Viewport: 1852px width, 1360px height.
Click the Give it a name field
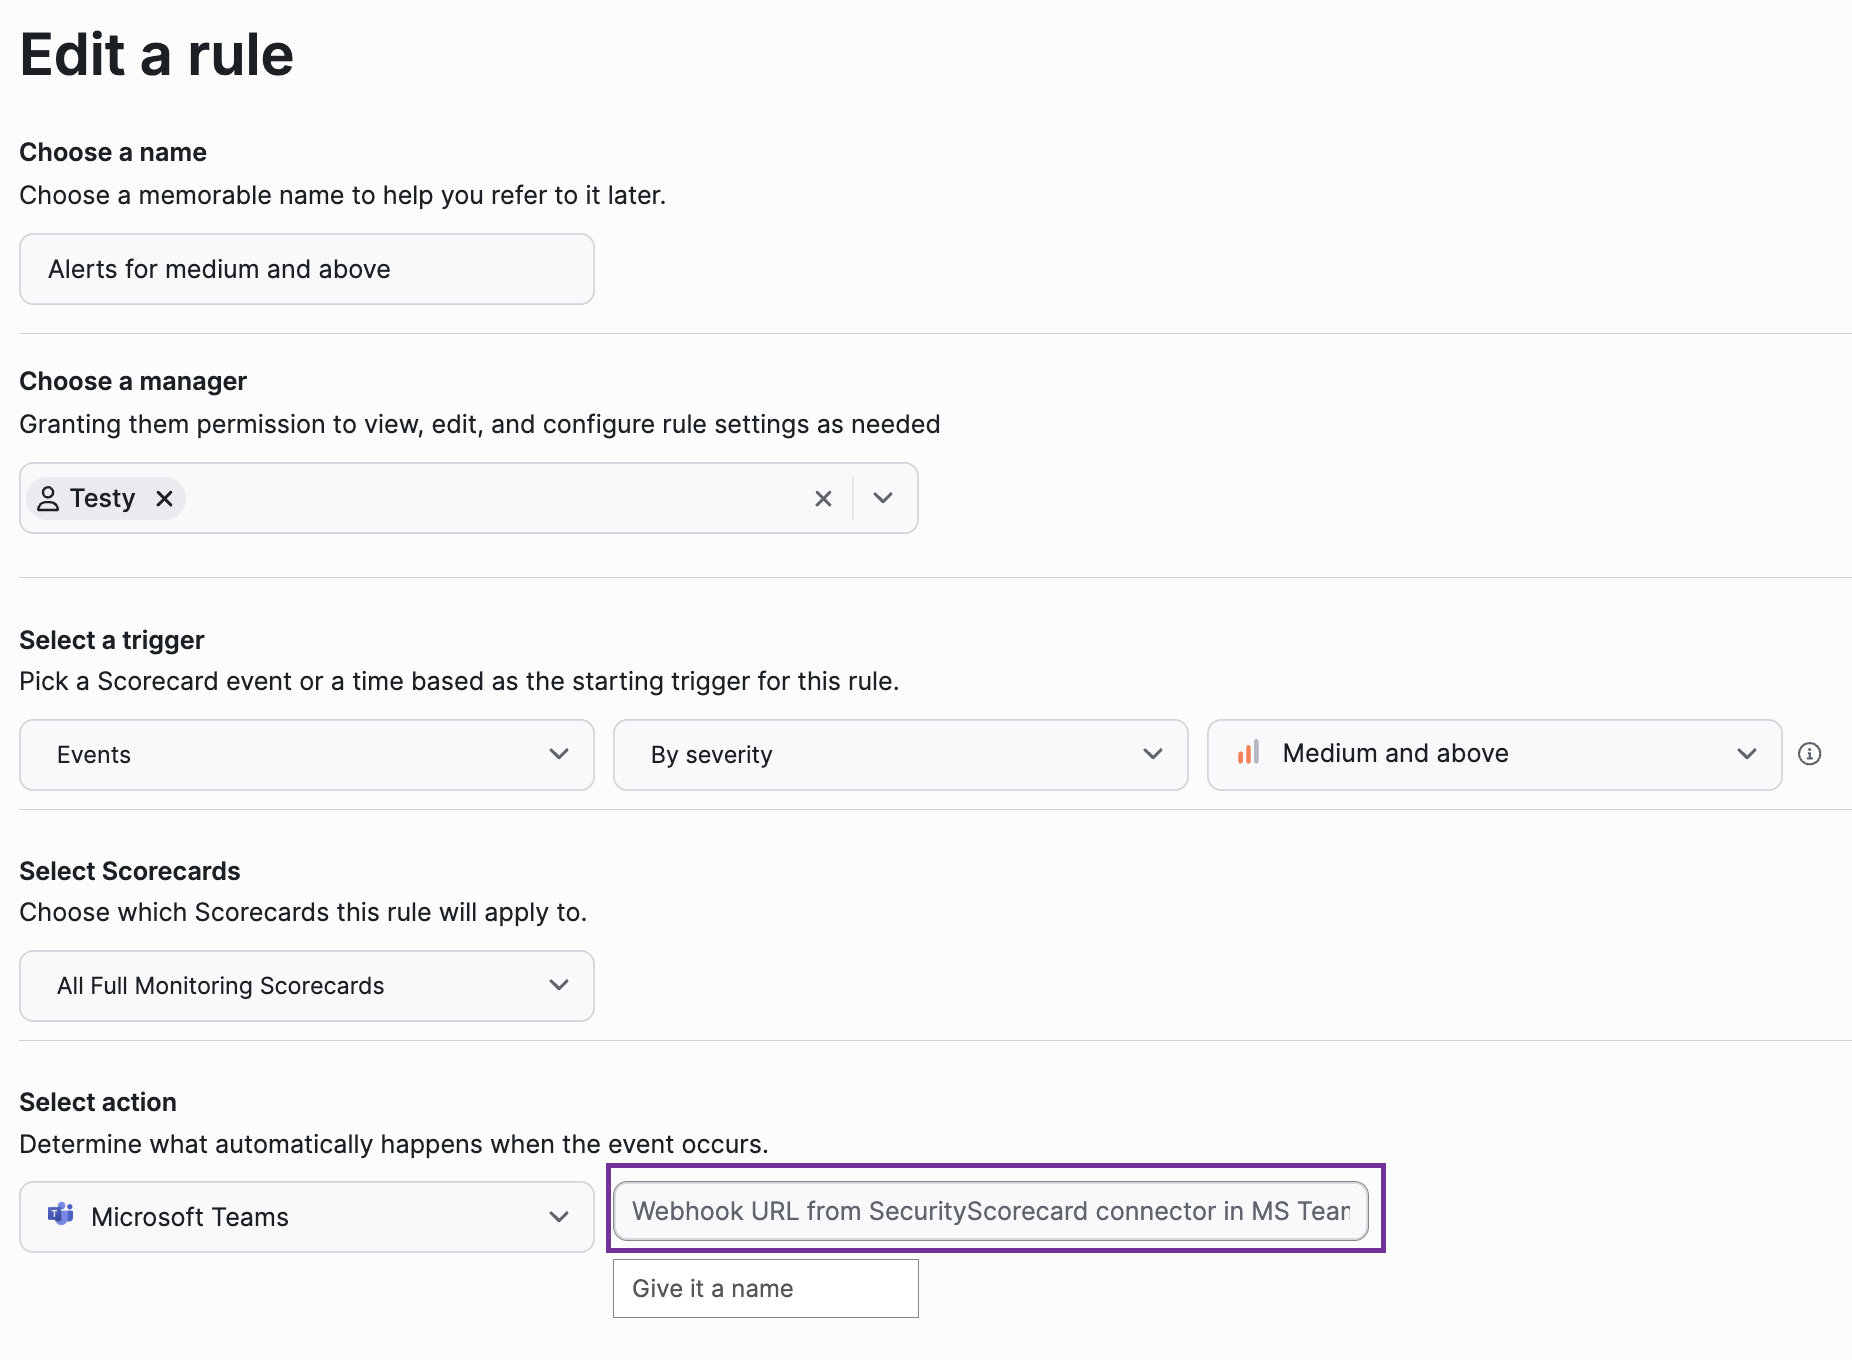[766, 1288]
